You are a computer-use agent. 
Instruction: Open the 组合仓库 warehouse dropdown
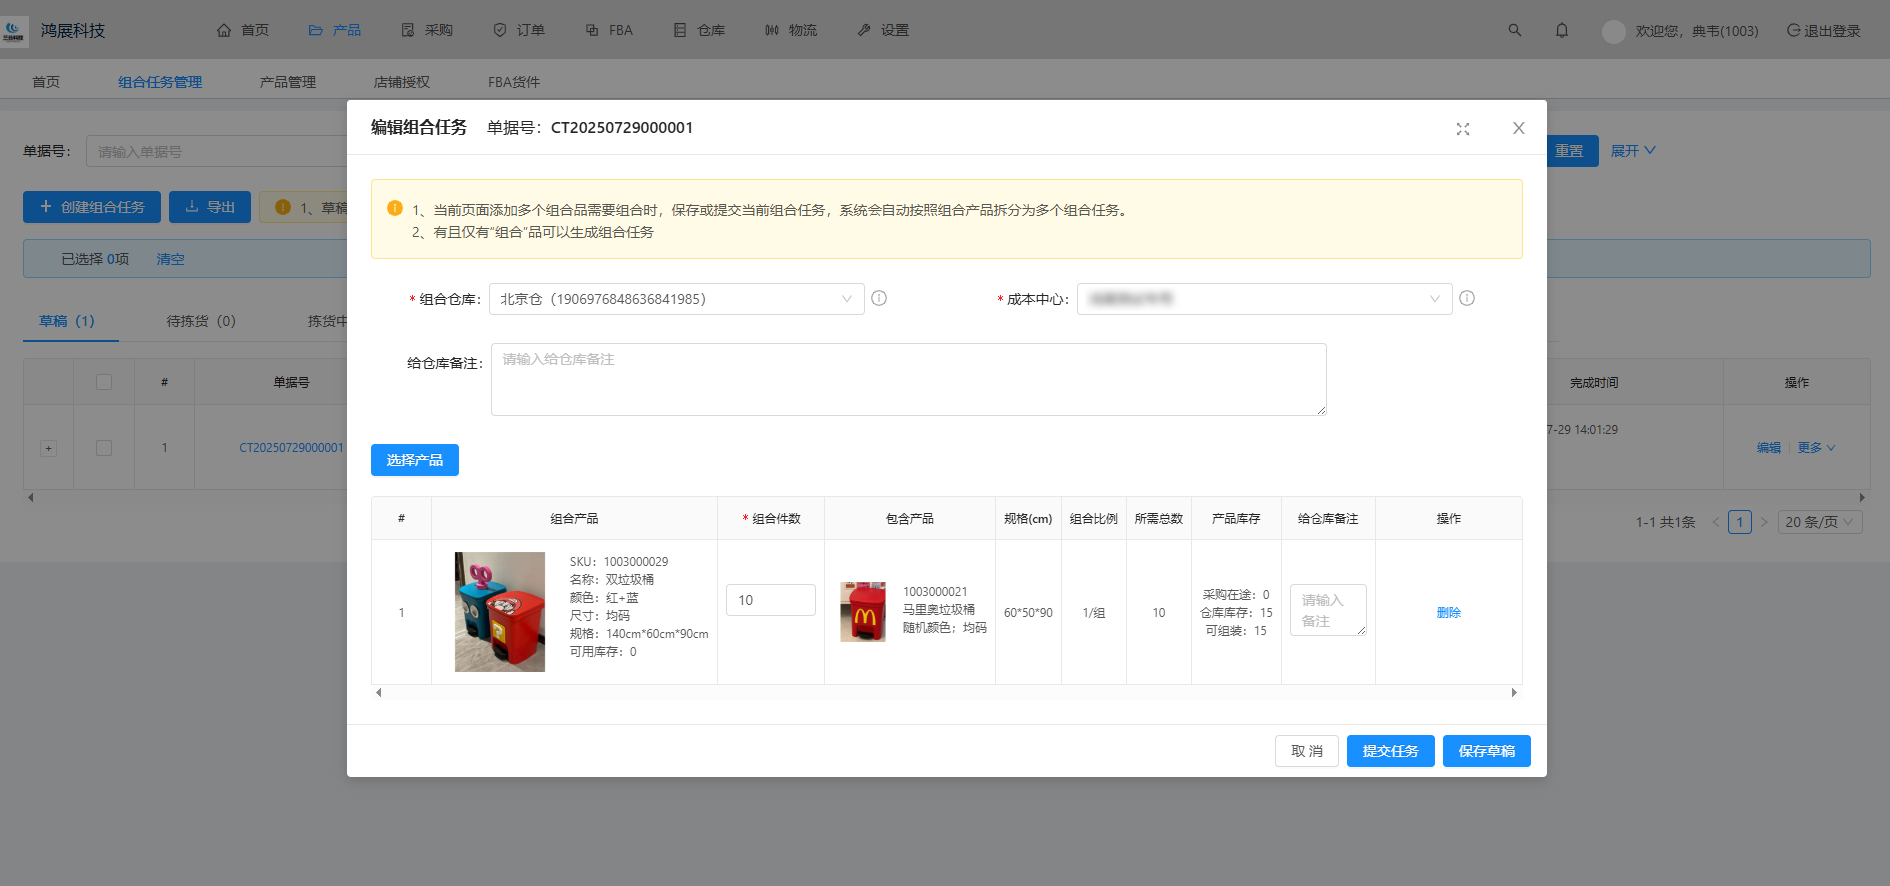tap(676, 299)
